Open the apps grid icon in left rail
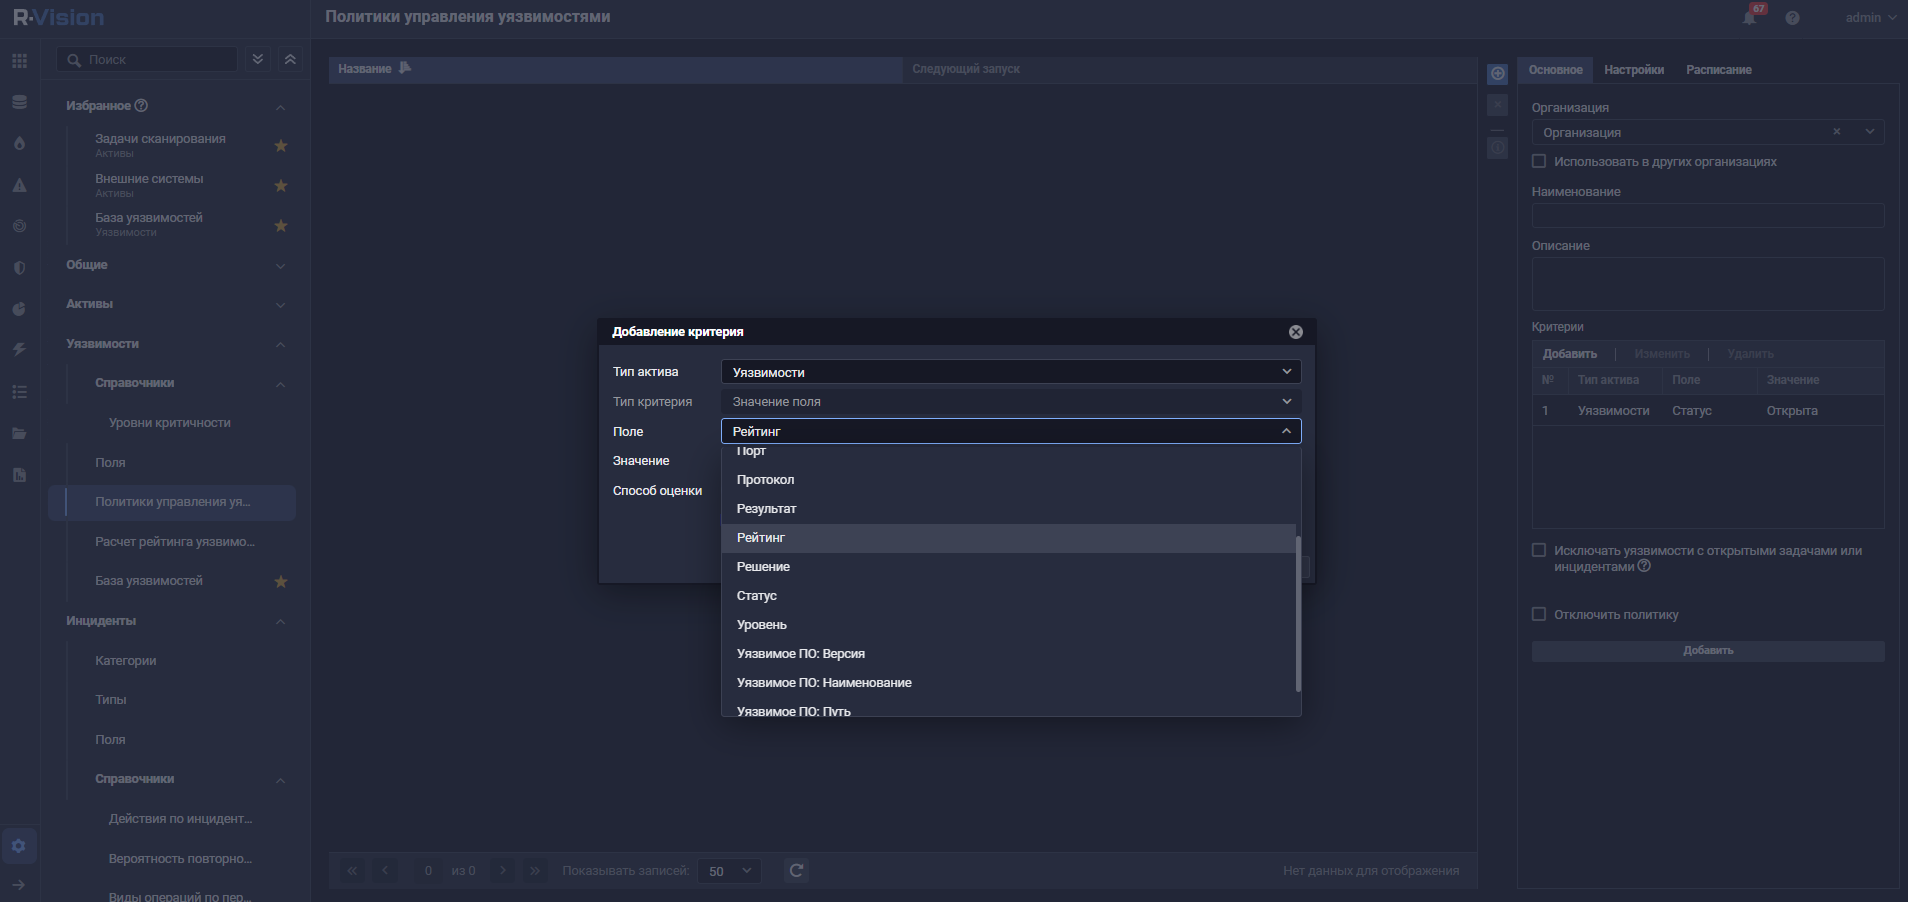Image resolution: width=1908 pixels, height=902 pixels. tap(19, 61)
